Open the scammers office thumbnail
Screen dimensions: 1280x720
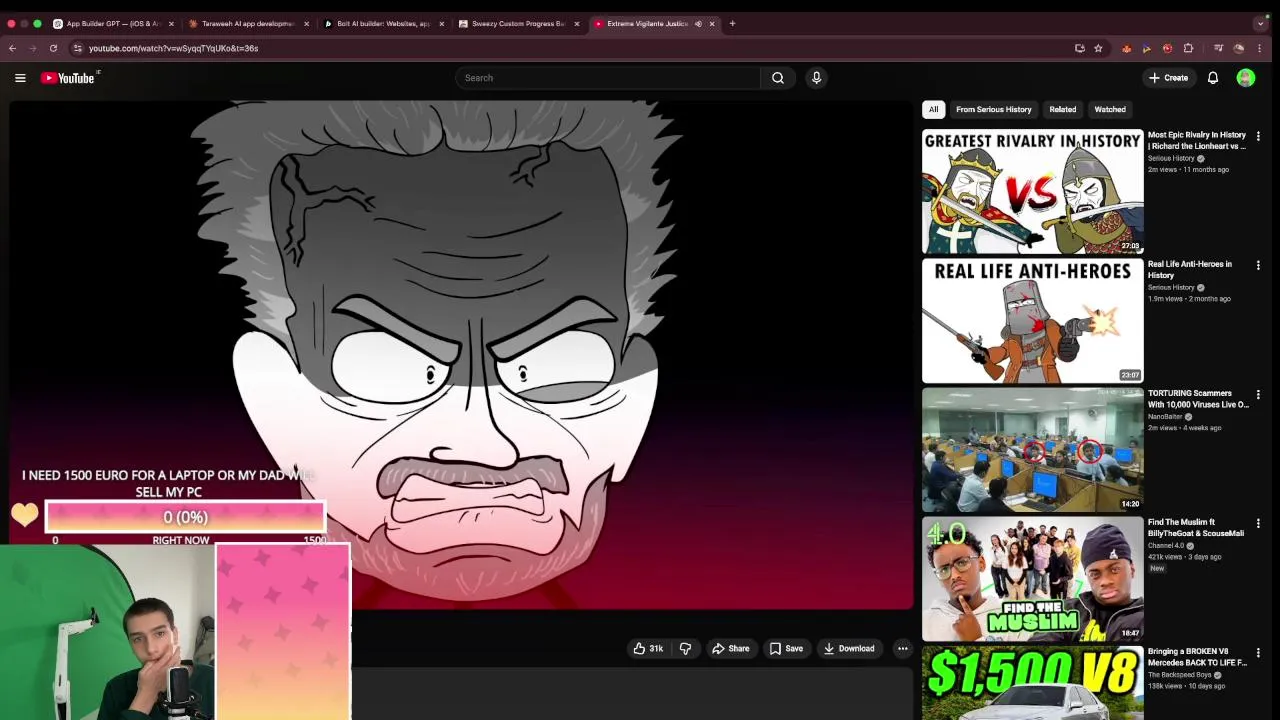coord(1032,449)
